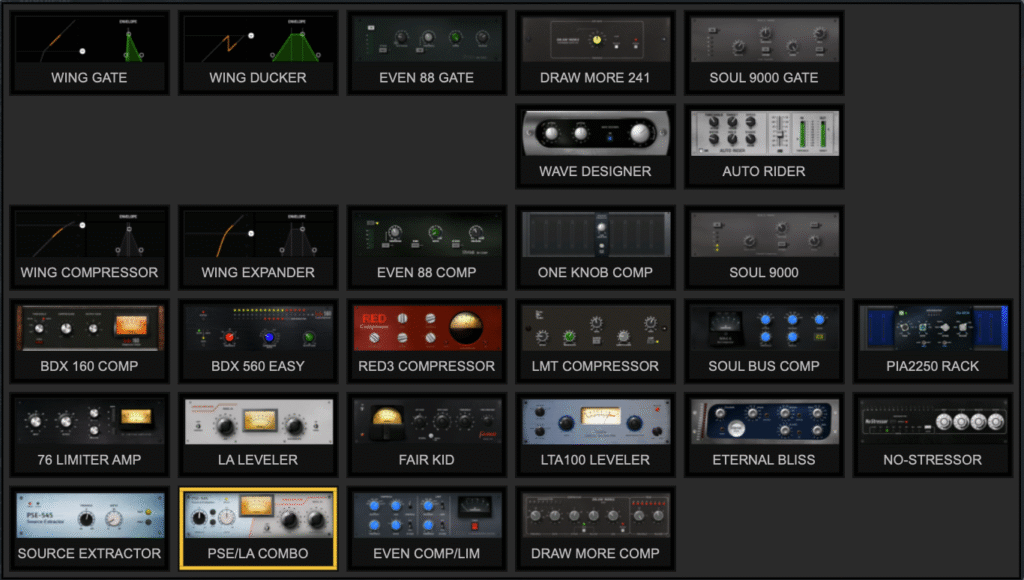
Task: Click the RED3 COMPRESSOR tile
Action: pyautogui.click(x=427, y=341)
